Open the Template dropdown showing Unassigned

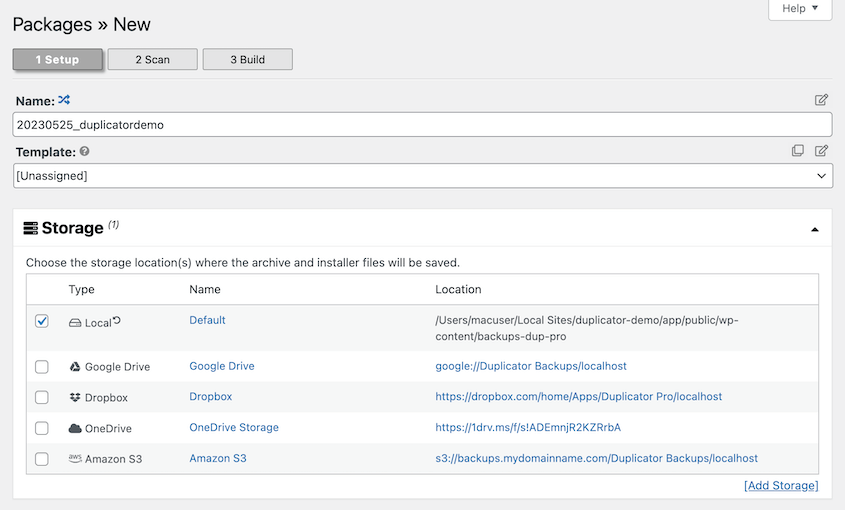(x=422, y=176)
